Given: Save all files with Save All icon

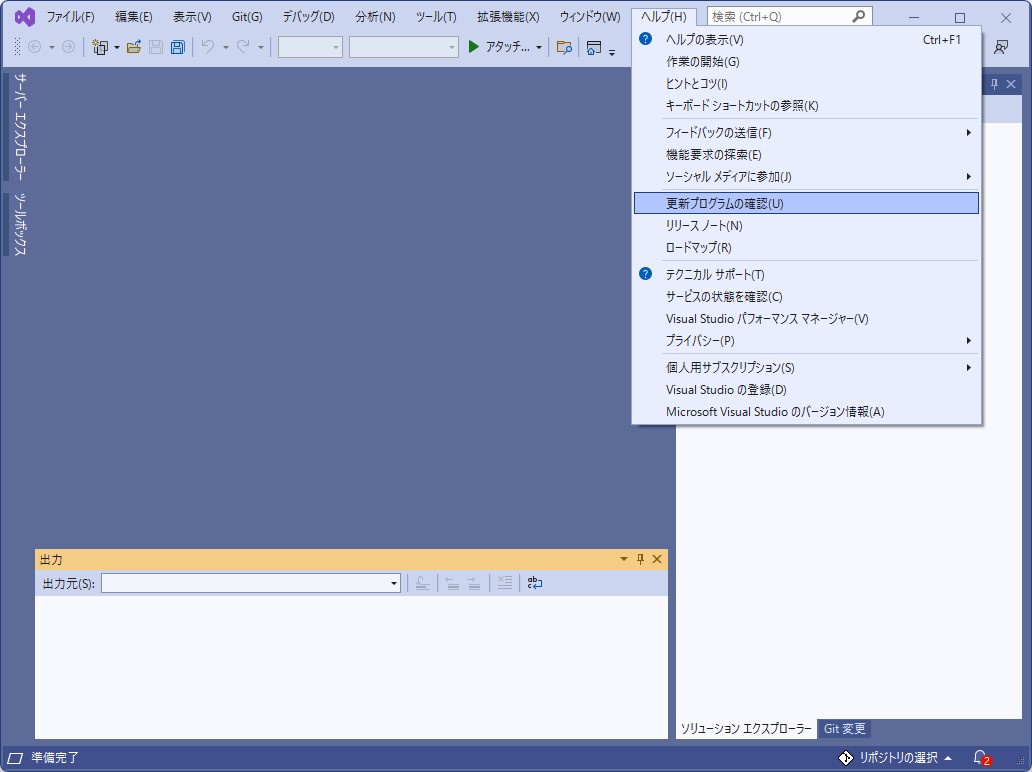Looking at the screenshot, I should 176,45.
